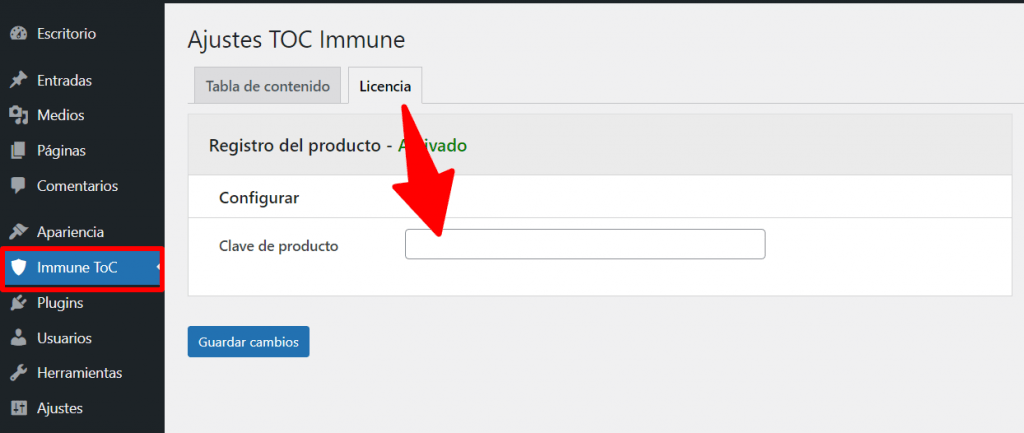Image resolution: width=1024 pixels, height=433 pixels.
Task: Click the Herramientas wrench icon
Action: click(x=18, y=373)
